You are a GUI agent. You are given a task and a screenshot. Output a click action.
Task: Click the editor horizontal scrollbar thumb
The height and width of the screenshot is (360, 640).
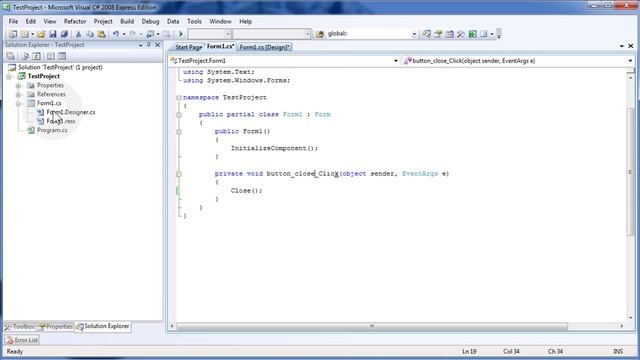coord(372,327)
